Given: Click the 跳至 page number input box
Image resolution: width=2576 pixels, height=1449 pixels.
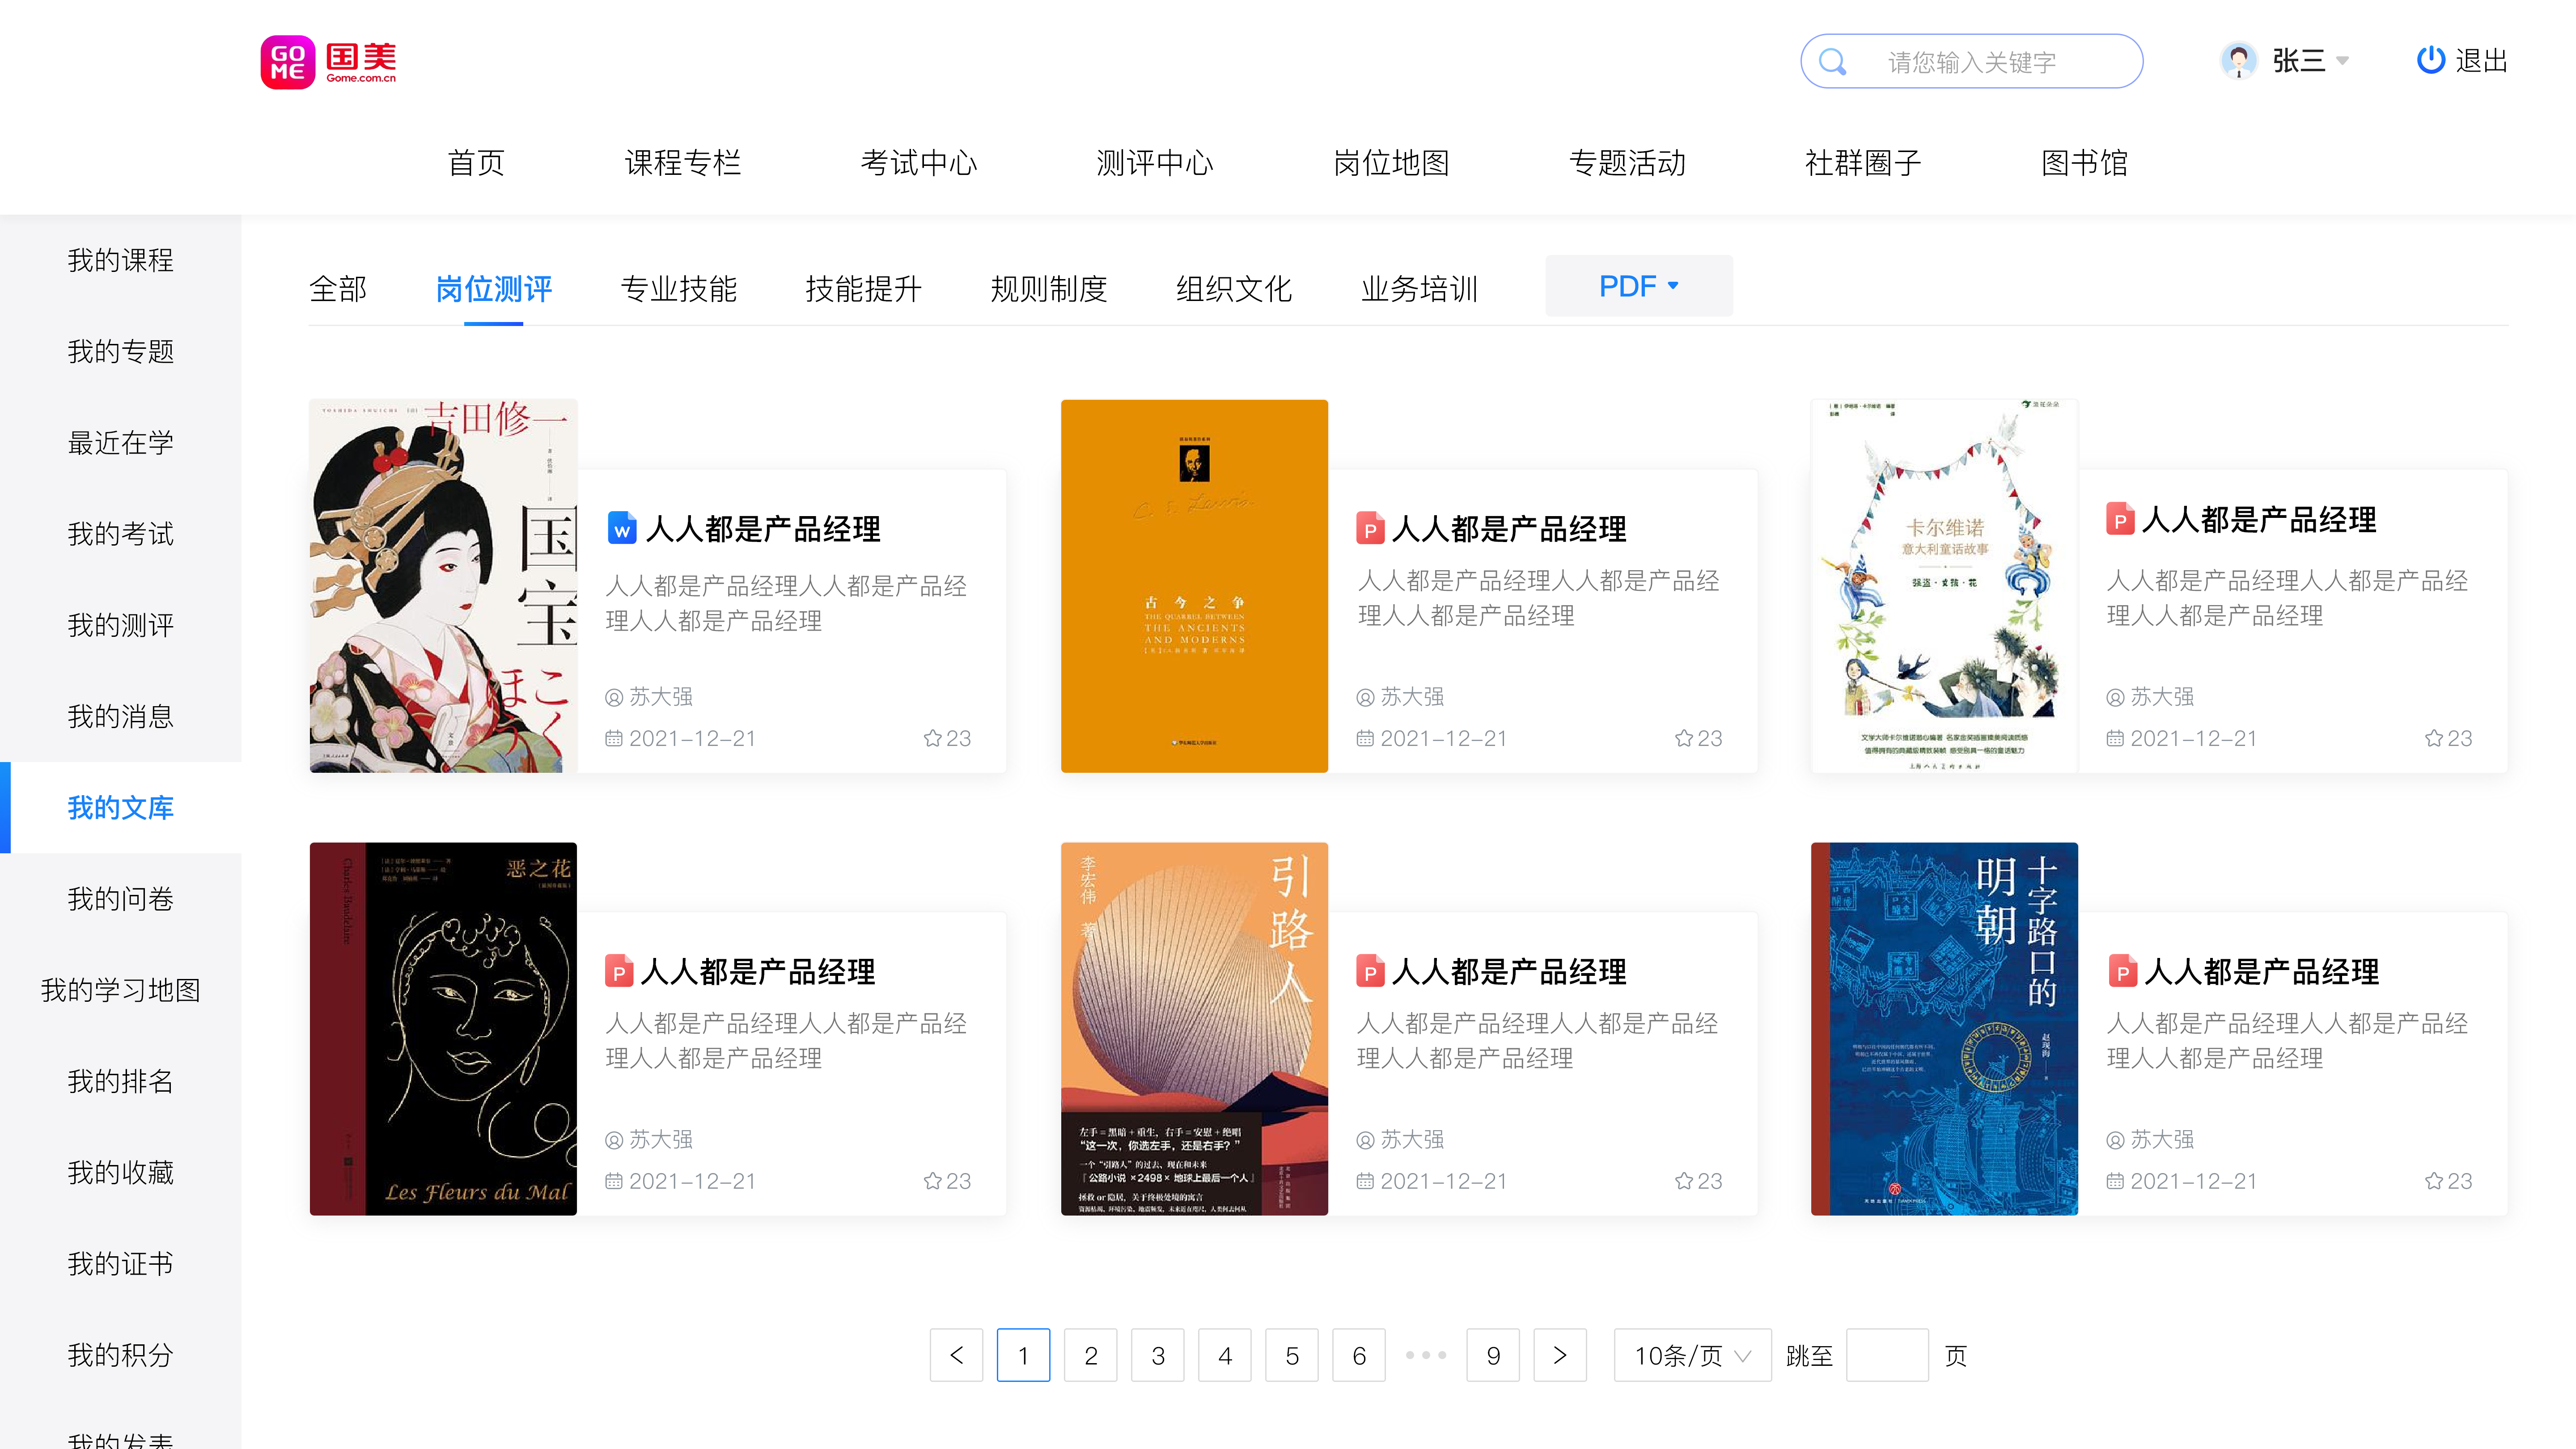Looking at the screenshot, I should [1887, 1355].
